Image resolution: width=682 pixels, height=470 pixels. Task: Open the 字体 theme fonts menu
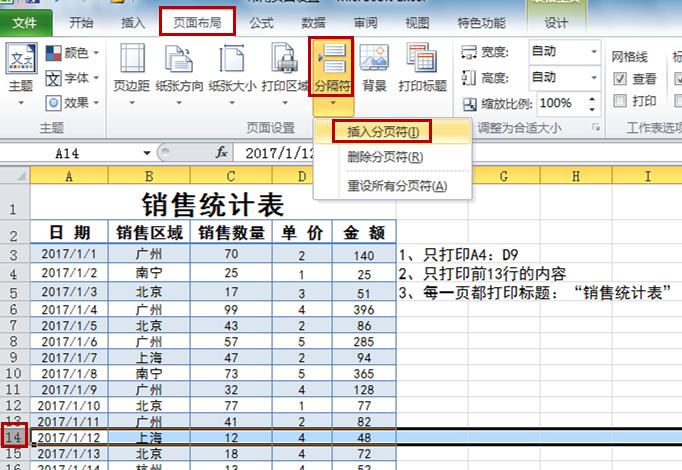(72, 78)
